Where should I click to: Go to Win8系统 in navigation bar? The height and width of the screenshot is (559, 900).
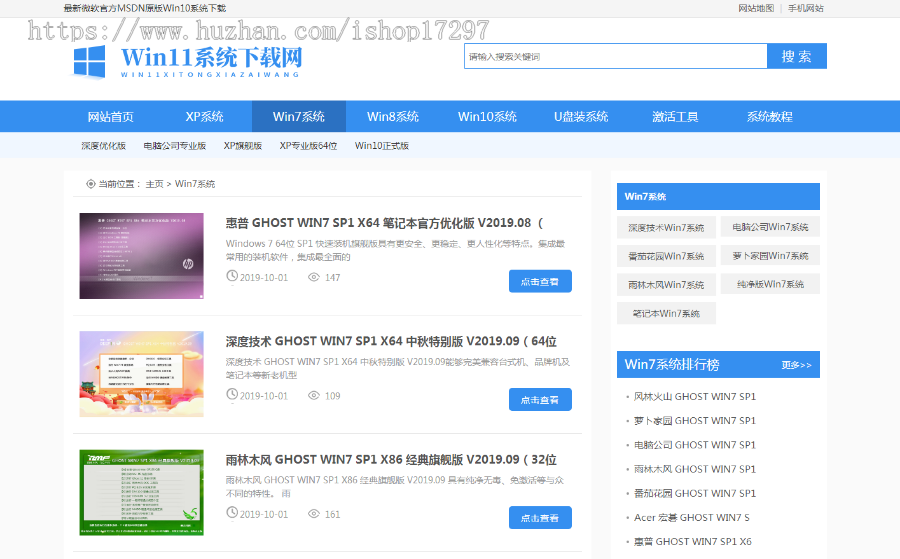[x=393, y=117]
